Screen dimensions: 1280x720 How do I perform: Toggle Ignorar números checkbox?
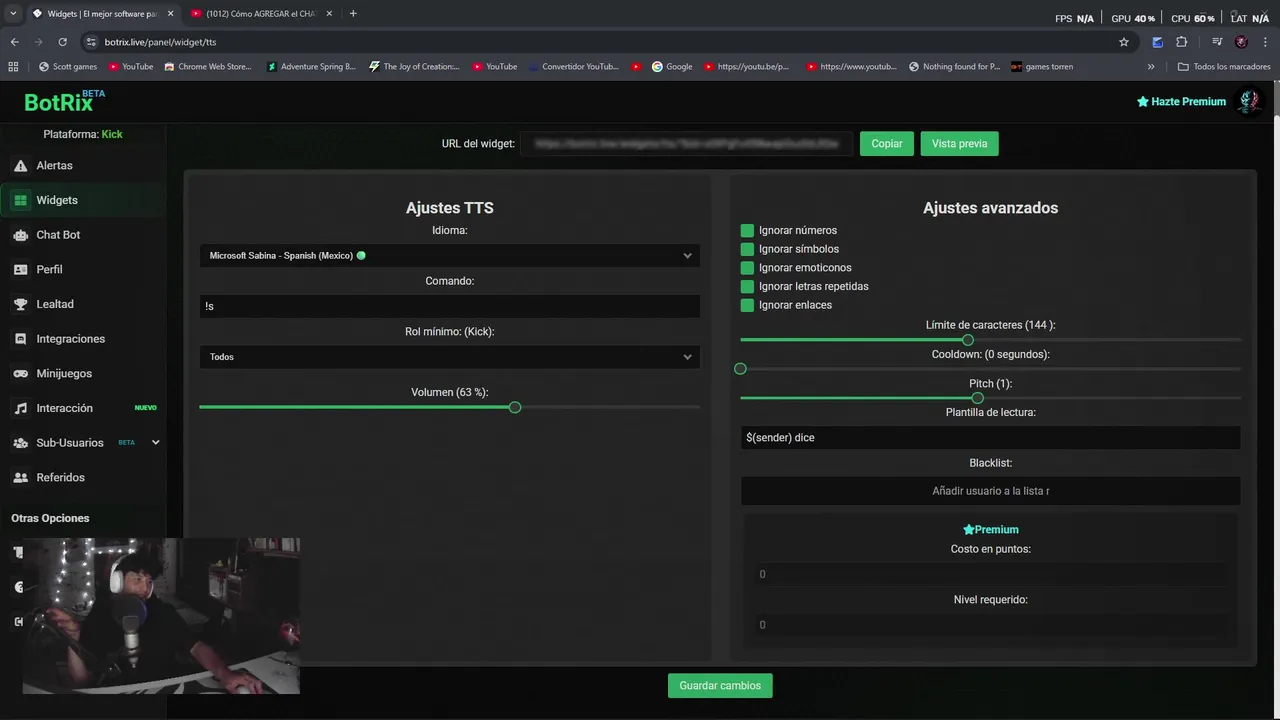click(x=747, y=231)
